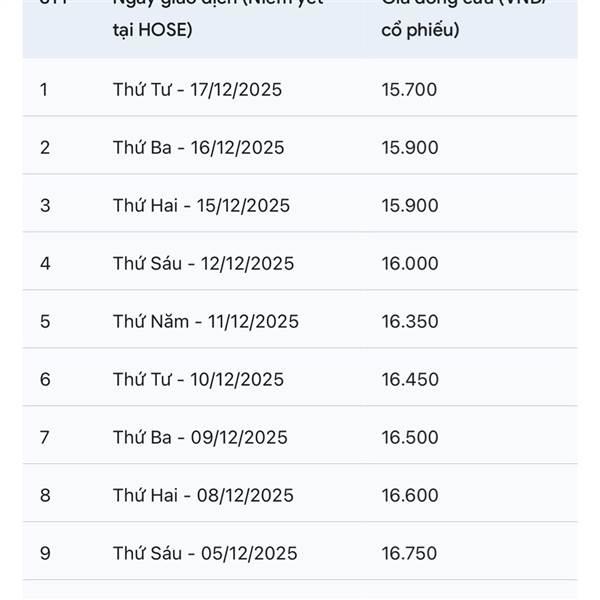Select the 16.450 closing price
Image resolution: width=600 pixels, height=600 pixels.
409,380
